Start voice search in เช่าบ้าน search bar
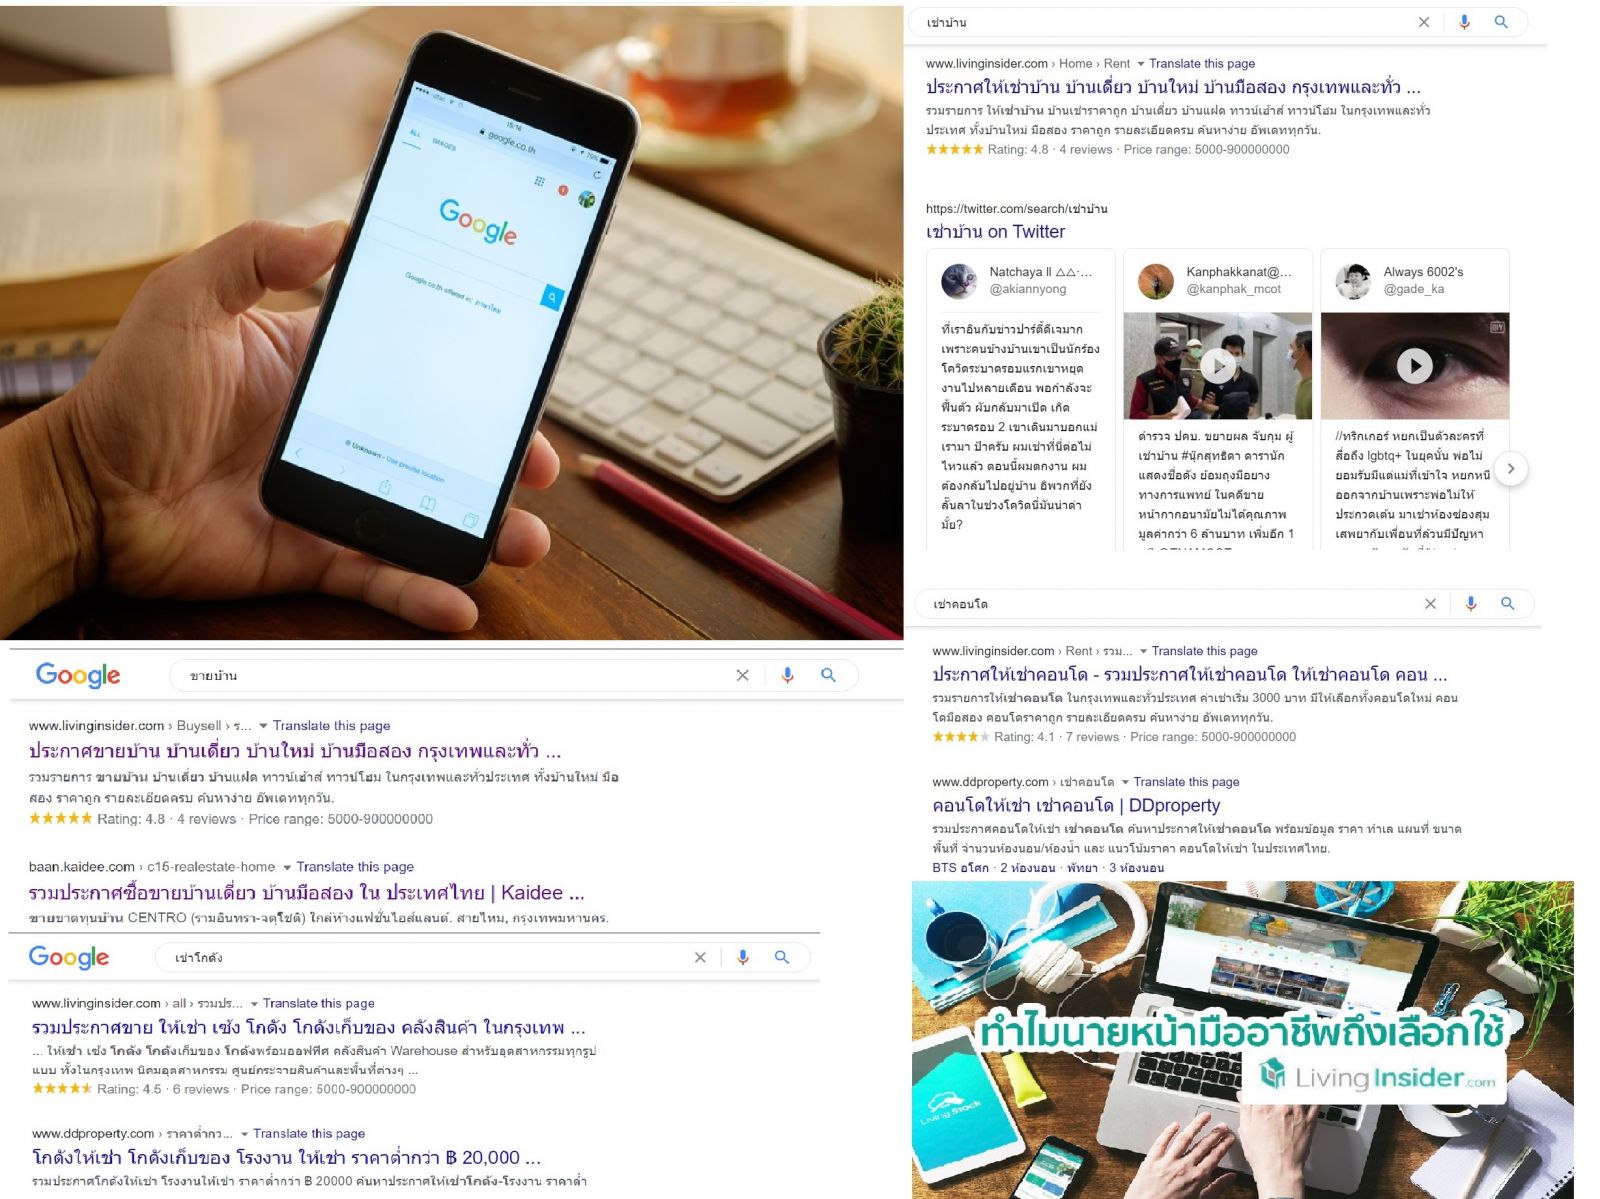 tap(1464, 22)
